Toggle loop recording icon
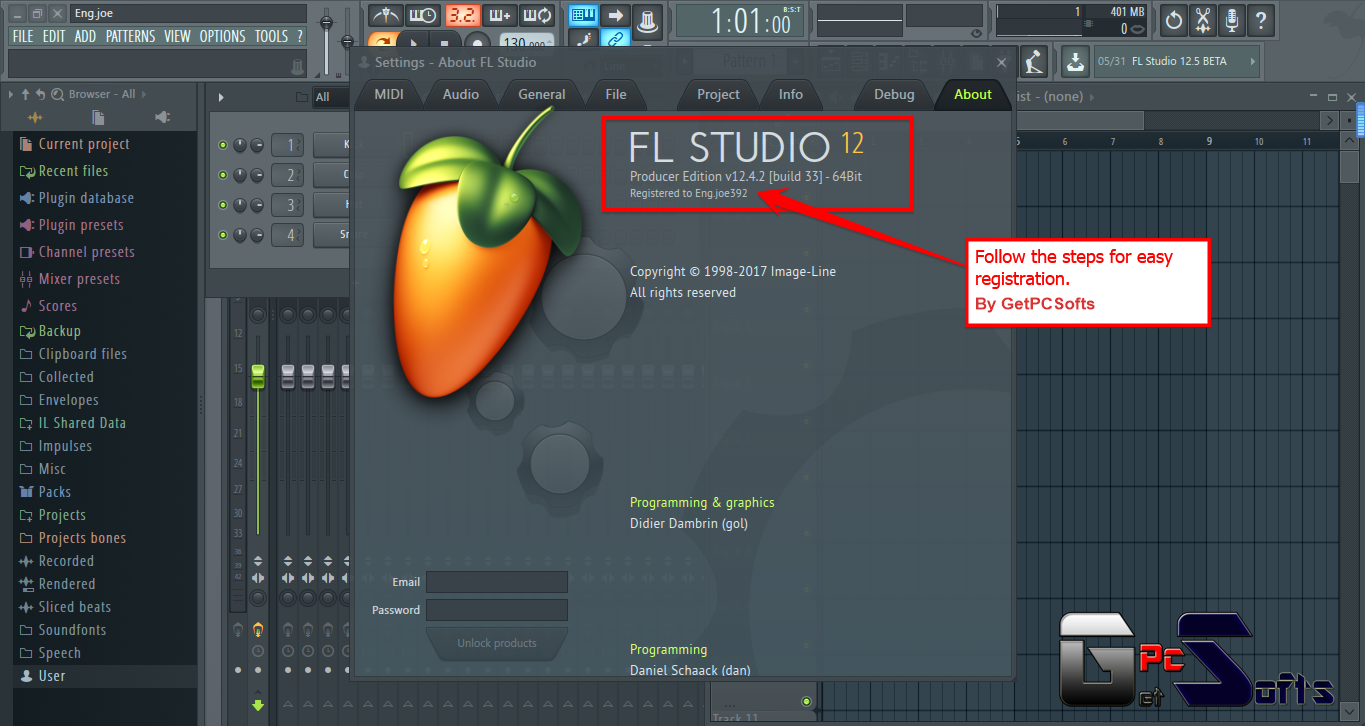 click(x=538, y=16)
